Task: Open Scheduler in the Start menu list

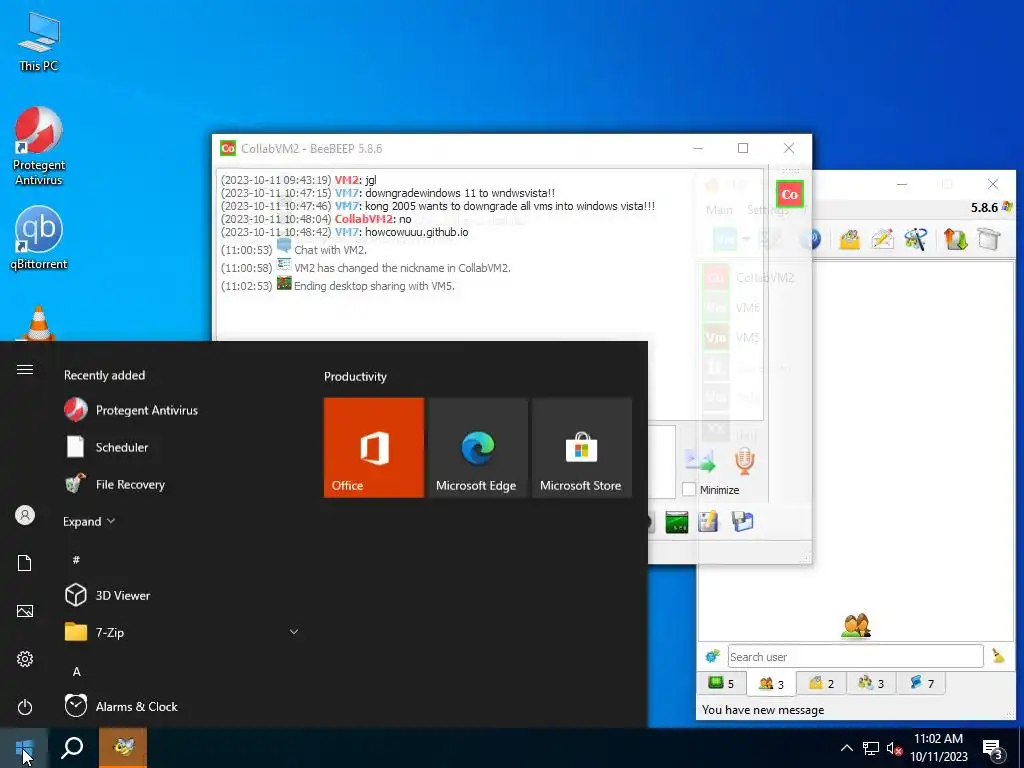Action: [121, 447]
